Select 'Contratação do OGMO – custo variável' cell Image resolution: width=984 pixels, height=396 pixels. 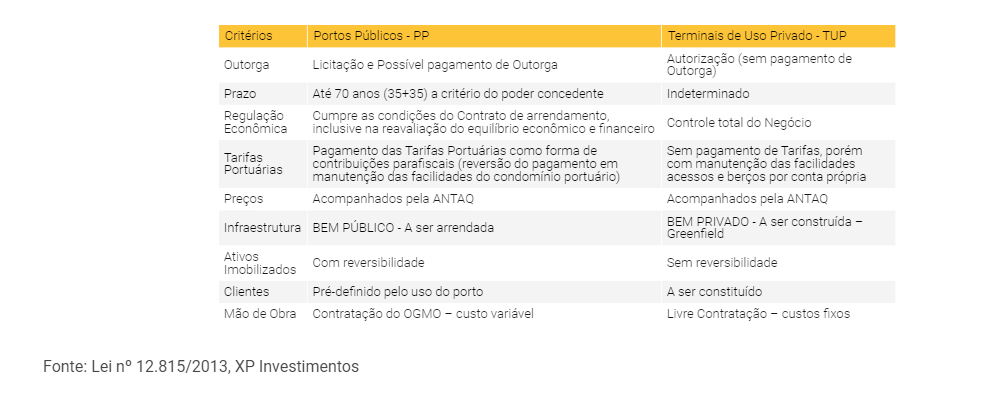pos(423,314)
